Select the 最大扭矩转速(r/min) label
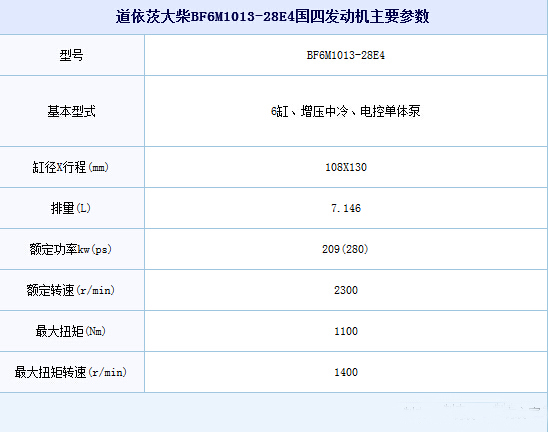Image resolution: width=548 pixels, height=432 pixels. pos(71,372)
